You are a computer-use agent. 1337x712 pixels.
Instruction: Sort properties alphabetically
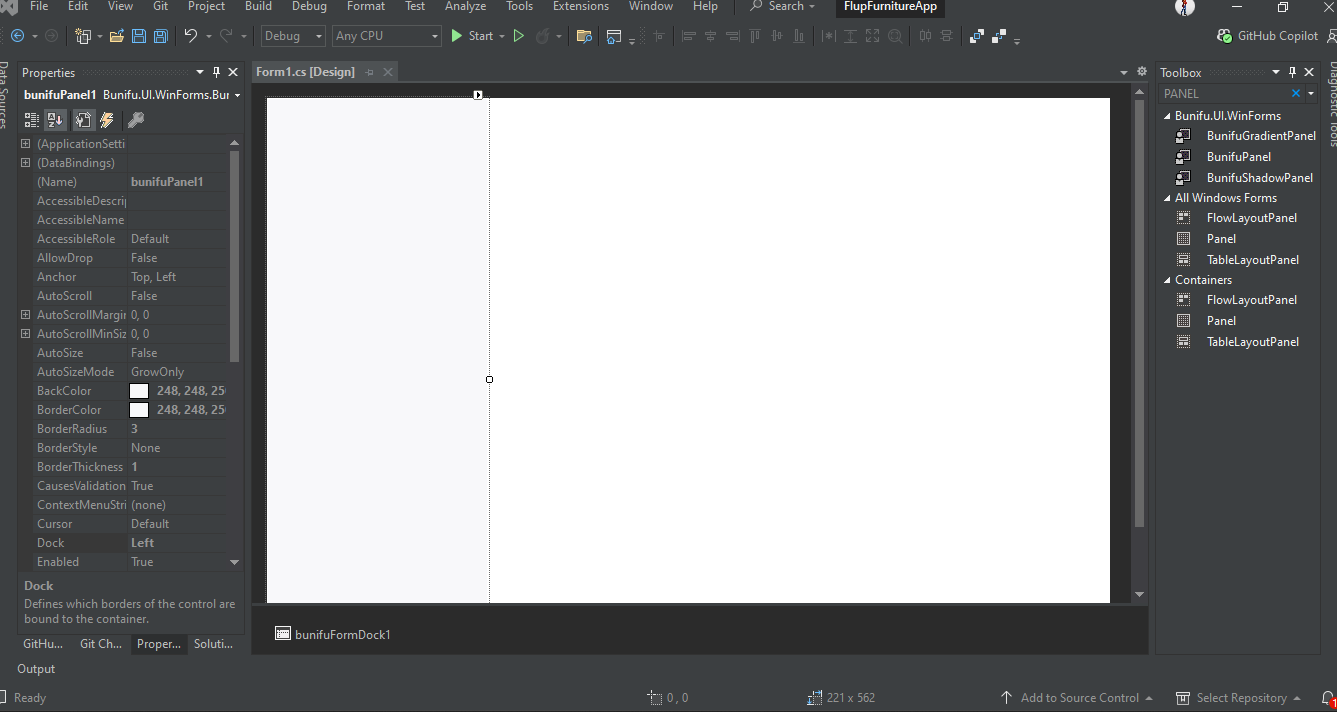pos(55,119)
